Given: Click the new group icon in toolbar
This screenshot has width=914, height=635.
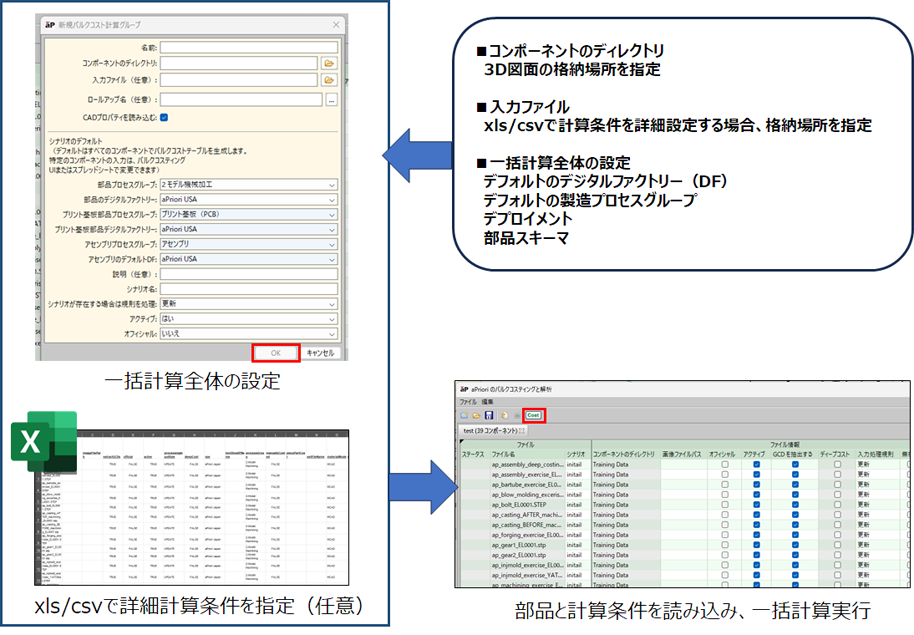Looking at the screenshot, I should pyautogui.click(x=464, y=415).
